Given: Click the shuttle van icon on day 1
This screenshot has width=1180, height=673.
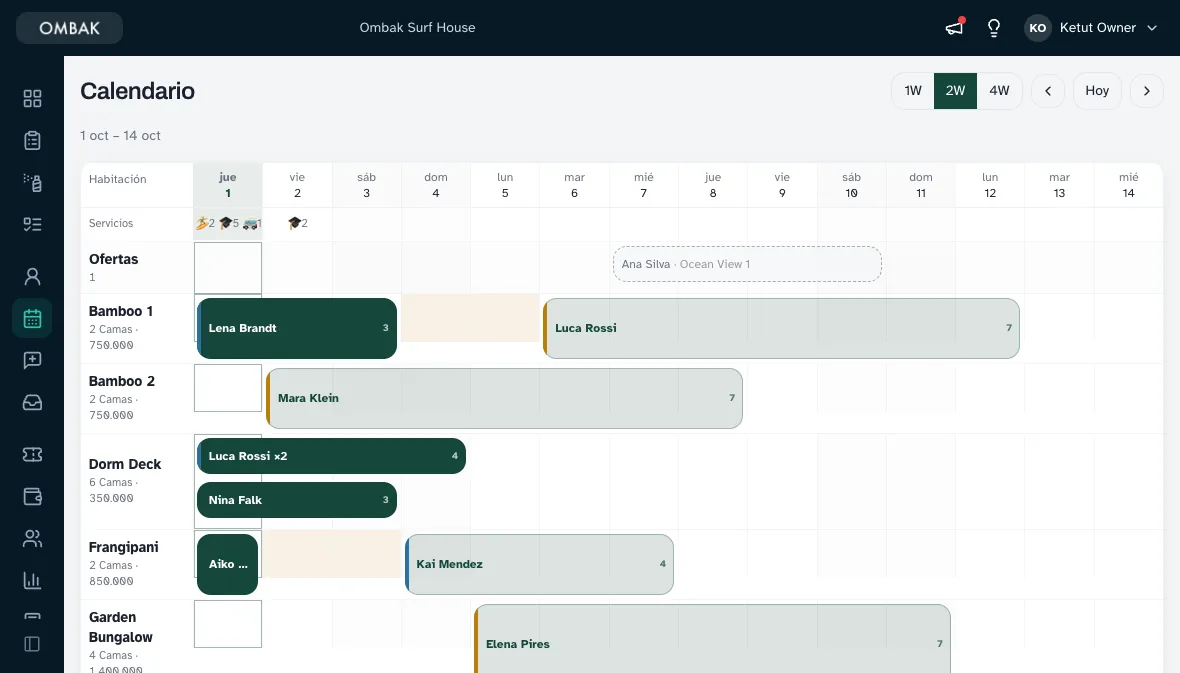Looking at the screenshot, I should pyautogui.click(x=252, y=223).
